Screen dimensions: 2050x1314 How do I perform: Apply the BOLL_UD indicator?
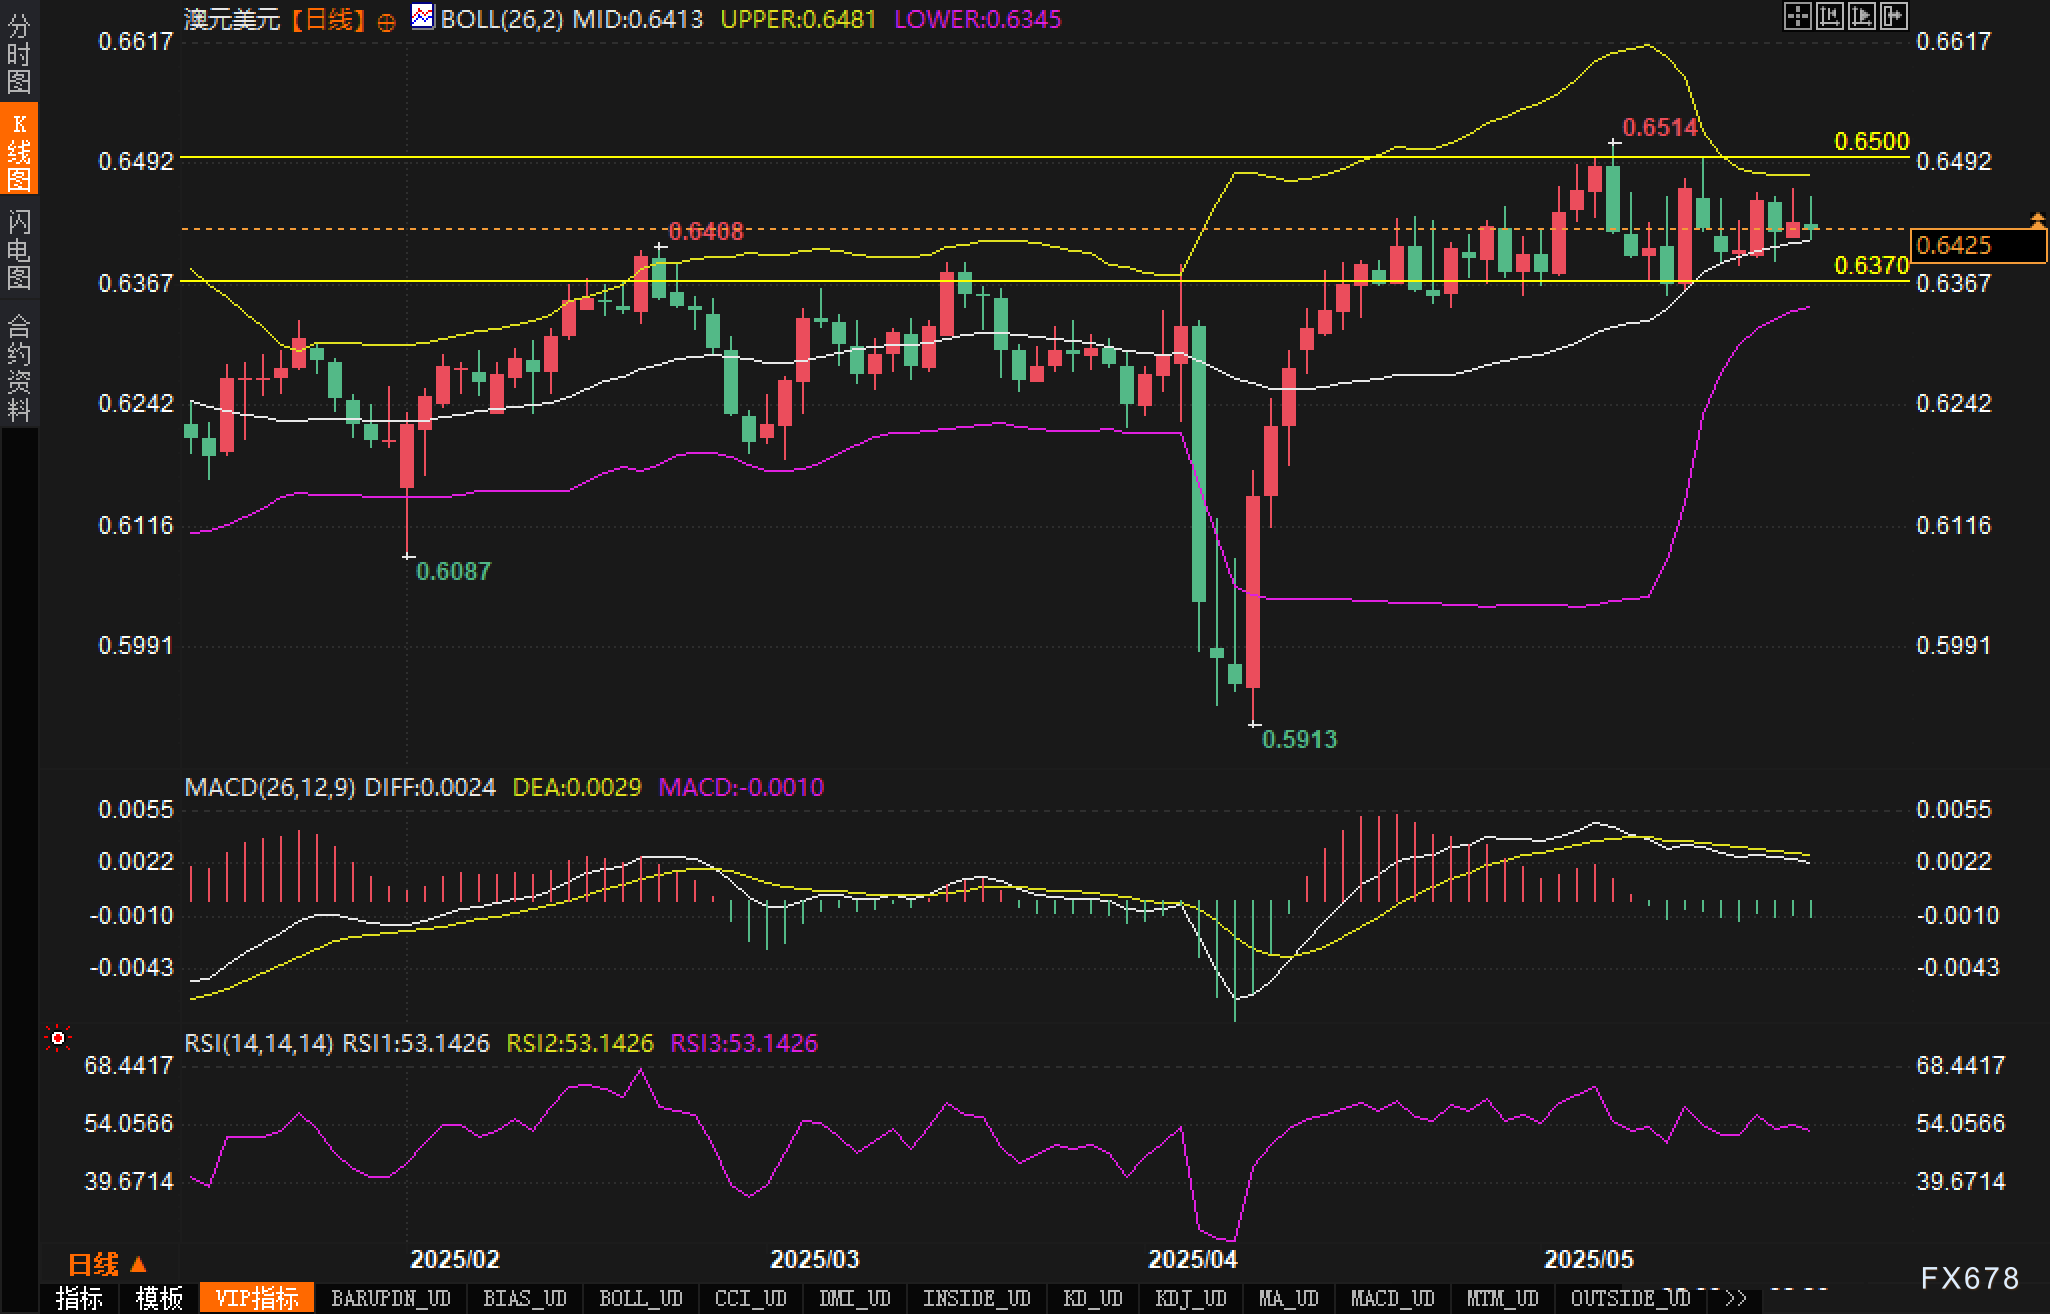[640, 1299]
